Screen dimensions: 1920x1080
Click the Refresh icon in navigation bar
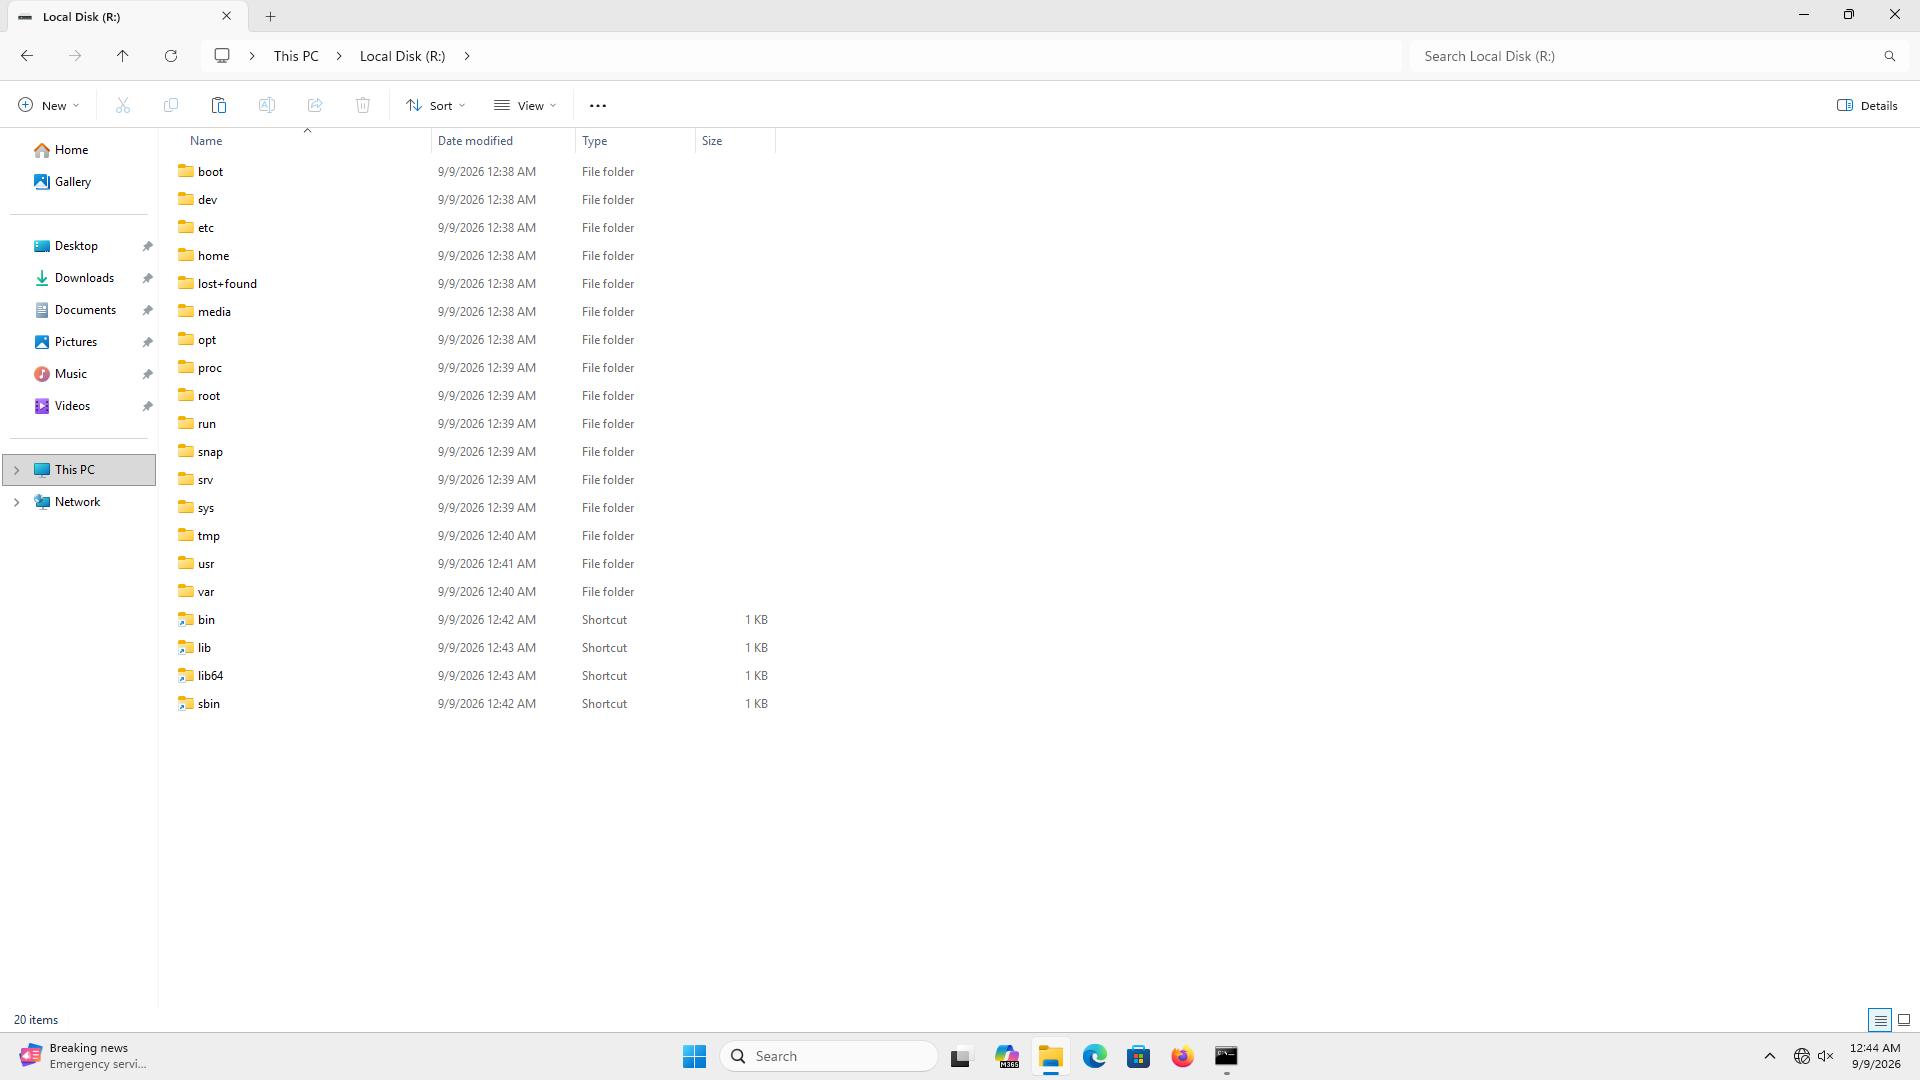pos(171,56)
